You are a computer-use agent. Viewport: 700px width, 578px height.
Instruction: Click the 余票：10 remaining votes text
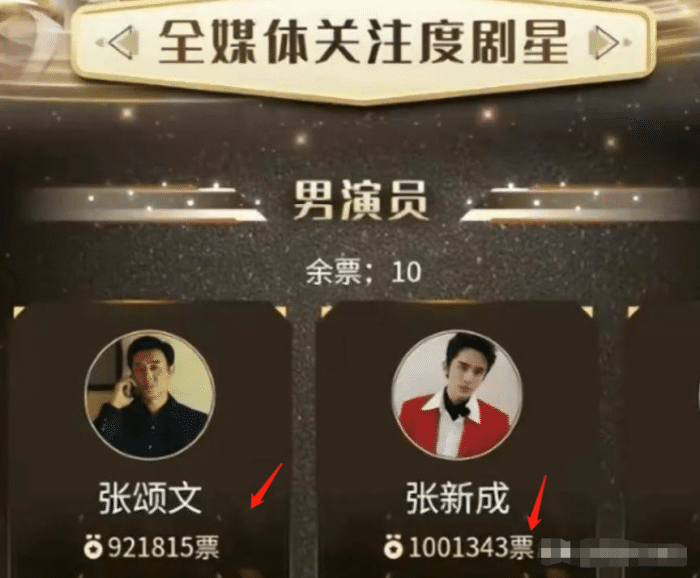[x=363, y=272]
